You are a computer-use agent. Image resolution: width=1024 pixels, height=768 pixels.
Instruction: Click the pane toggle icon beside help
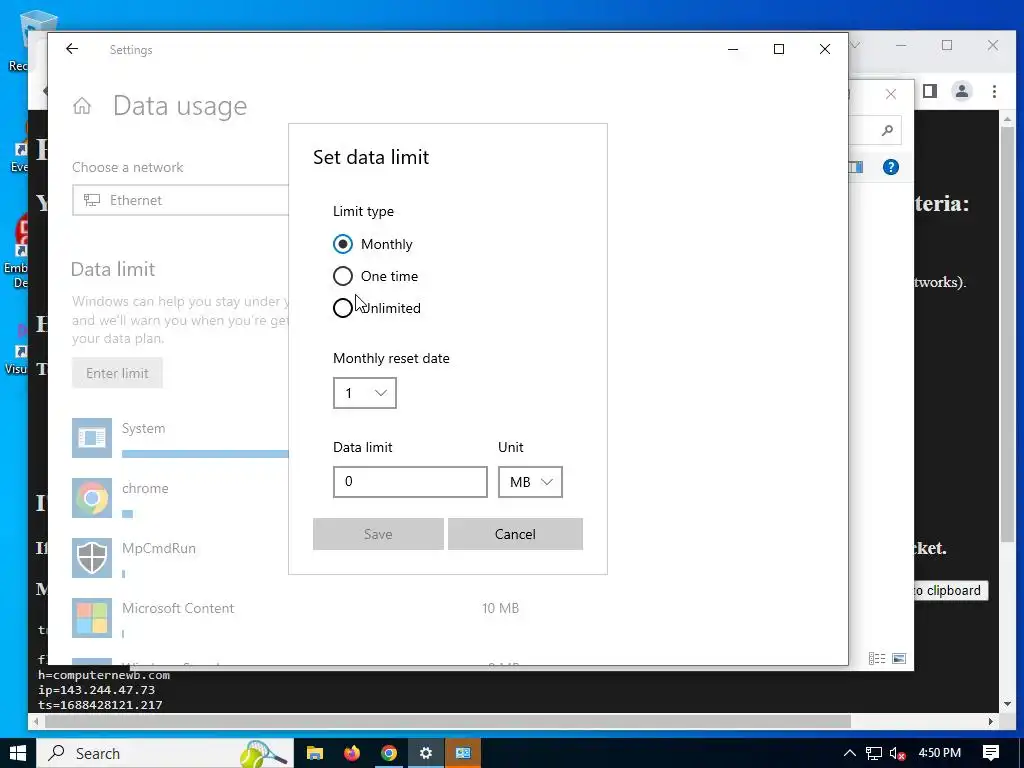[856, 167]
